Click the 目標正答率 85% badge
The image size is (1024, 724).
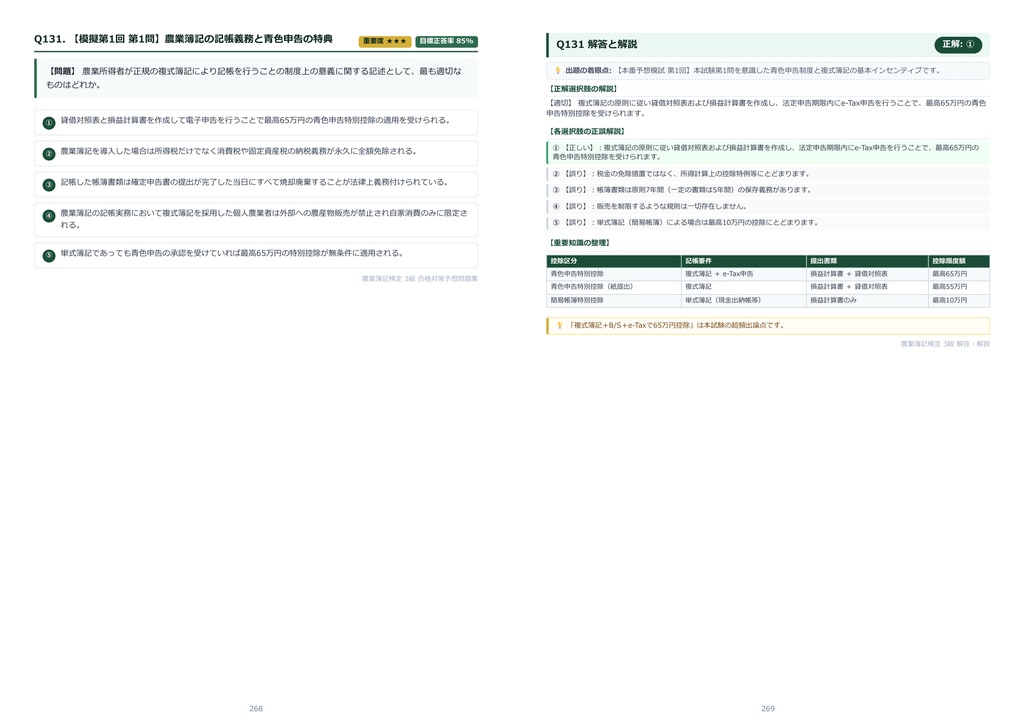(x=447, y=41)
